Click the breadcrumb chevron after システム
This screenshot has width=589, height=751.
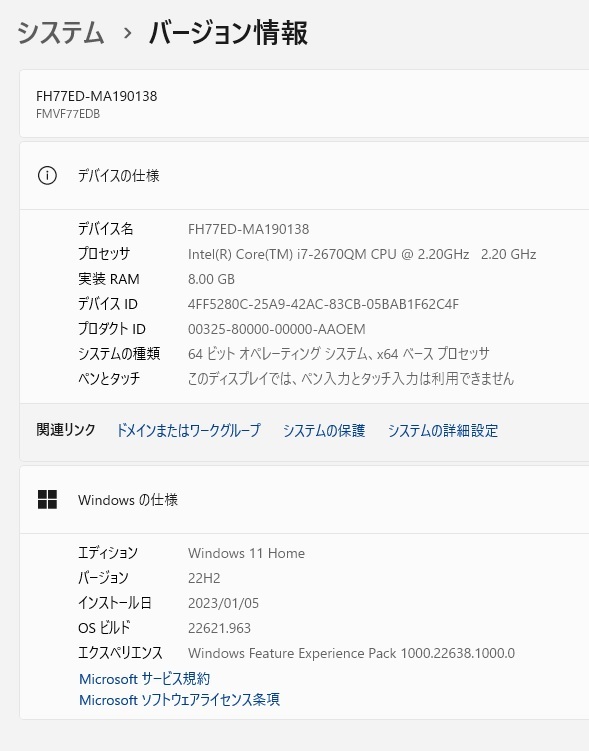click(127, 34)
